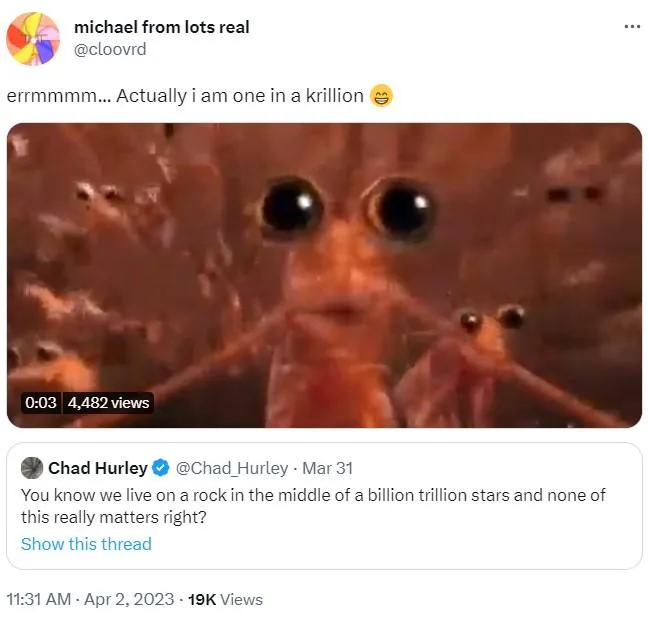Click the 4,482 views video counter
Image resolution: width=649 pixels, height=621 pixels.
pos(108,403)
